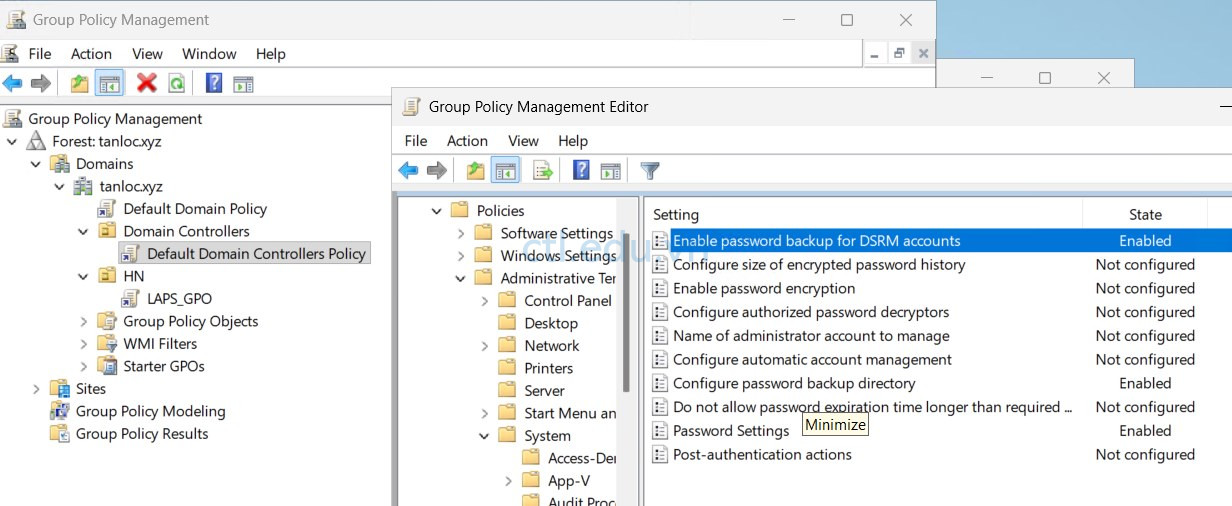Select Enable password encryption setting

tap(940, 288)
